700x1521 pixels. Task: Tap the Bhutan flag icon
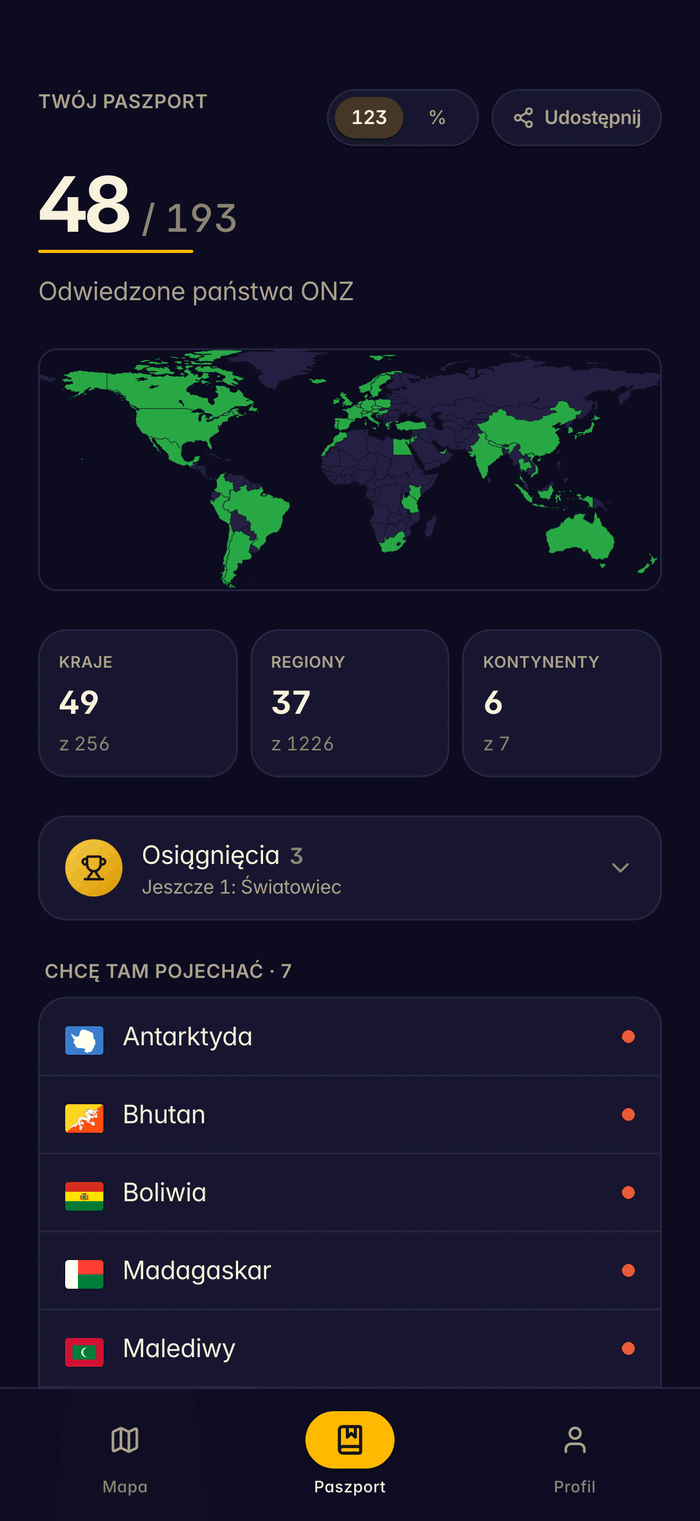(x=84, y=1118)
